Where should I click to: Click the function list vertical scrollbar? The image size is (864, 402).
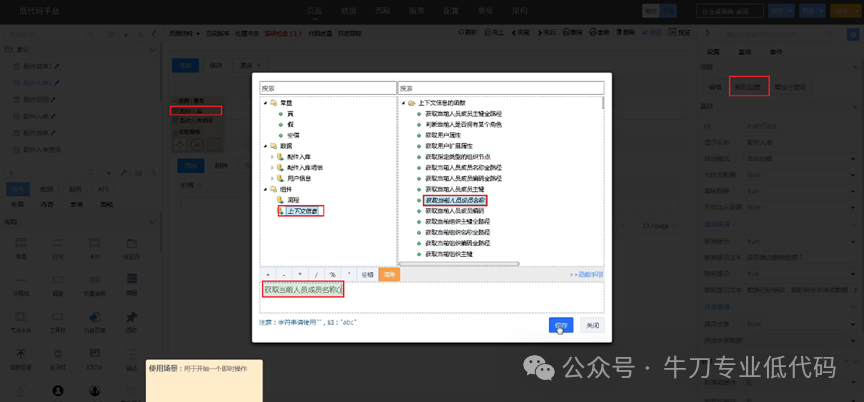pos(602,105)
